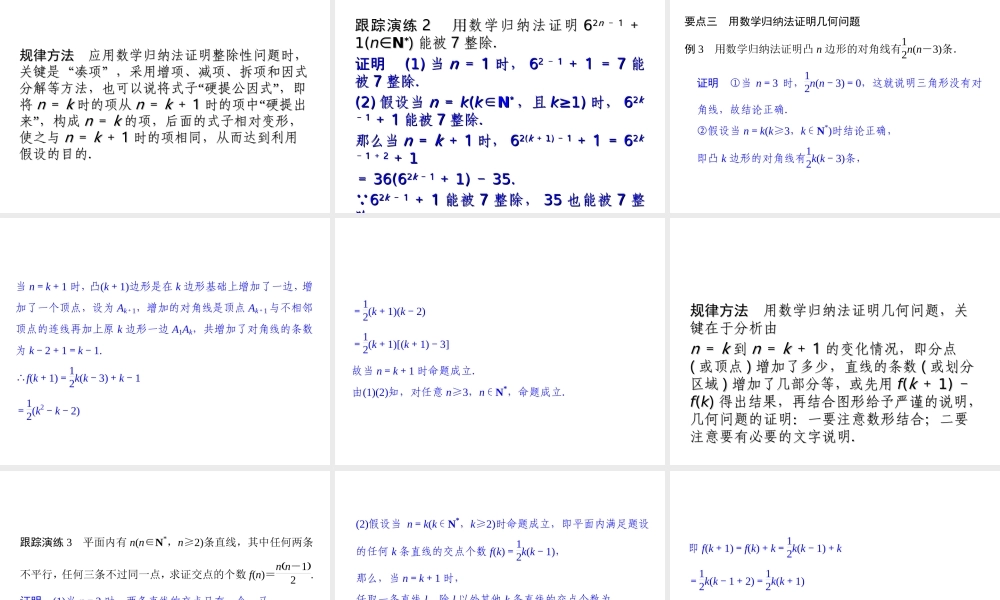Image resolution: width=1000 pixels, height=600 pixels.
Task: Select the top-left slide about "规律方法 凑项"
Action: (165, 105)
